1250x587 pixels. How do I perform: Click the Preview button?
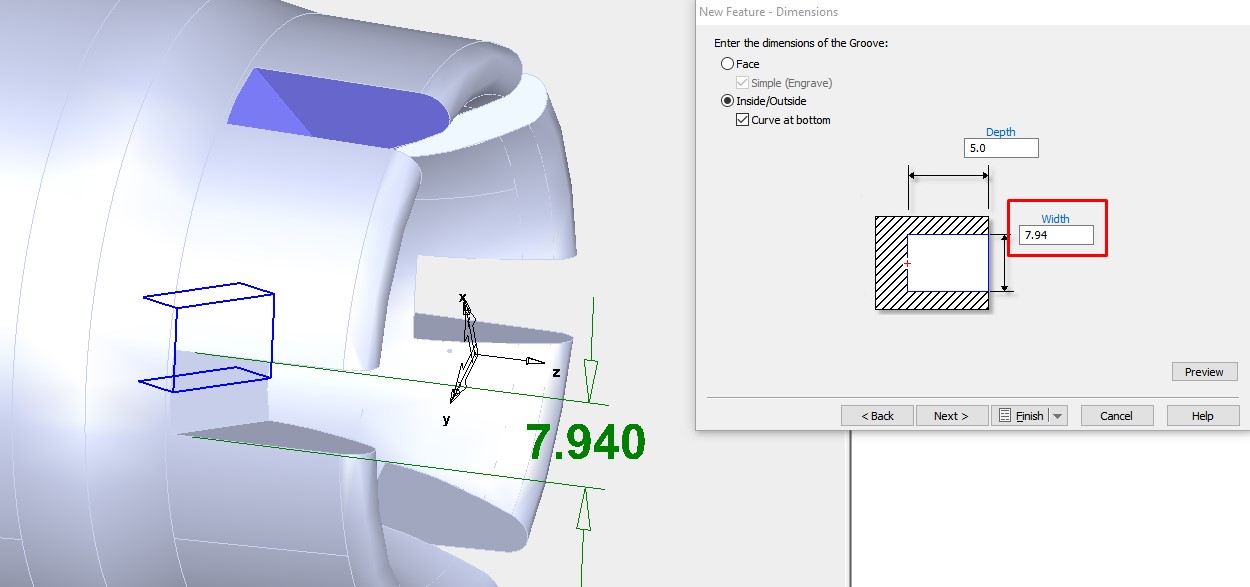coord(1203,371)
